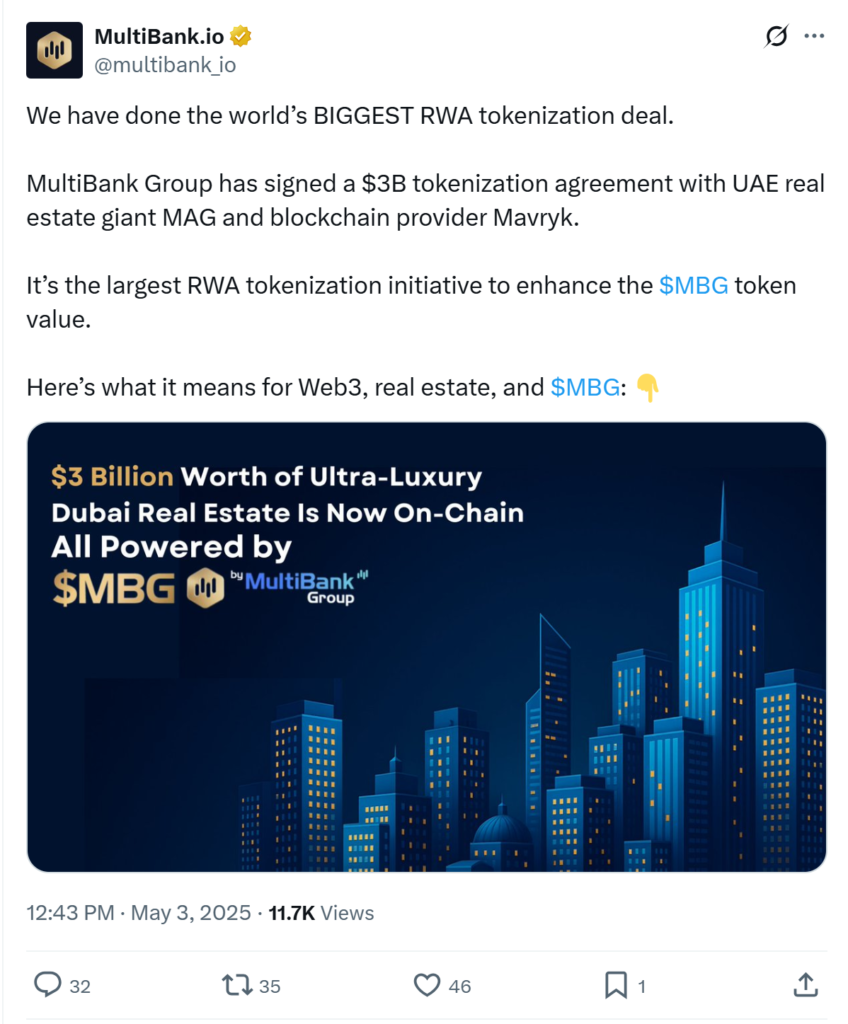Image resolution: width=848 pixels, height=1024 pixels.
Task: Click the heart icon under the post
Action: (x=427, y=985)
